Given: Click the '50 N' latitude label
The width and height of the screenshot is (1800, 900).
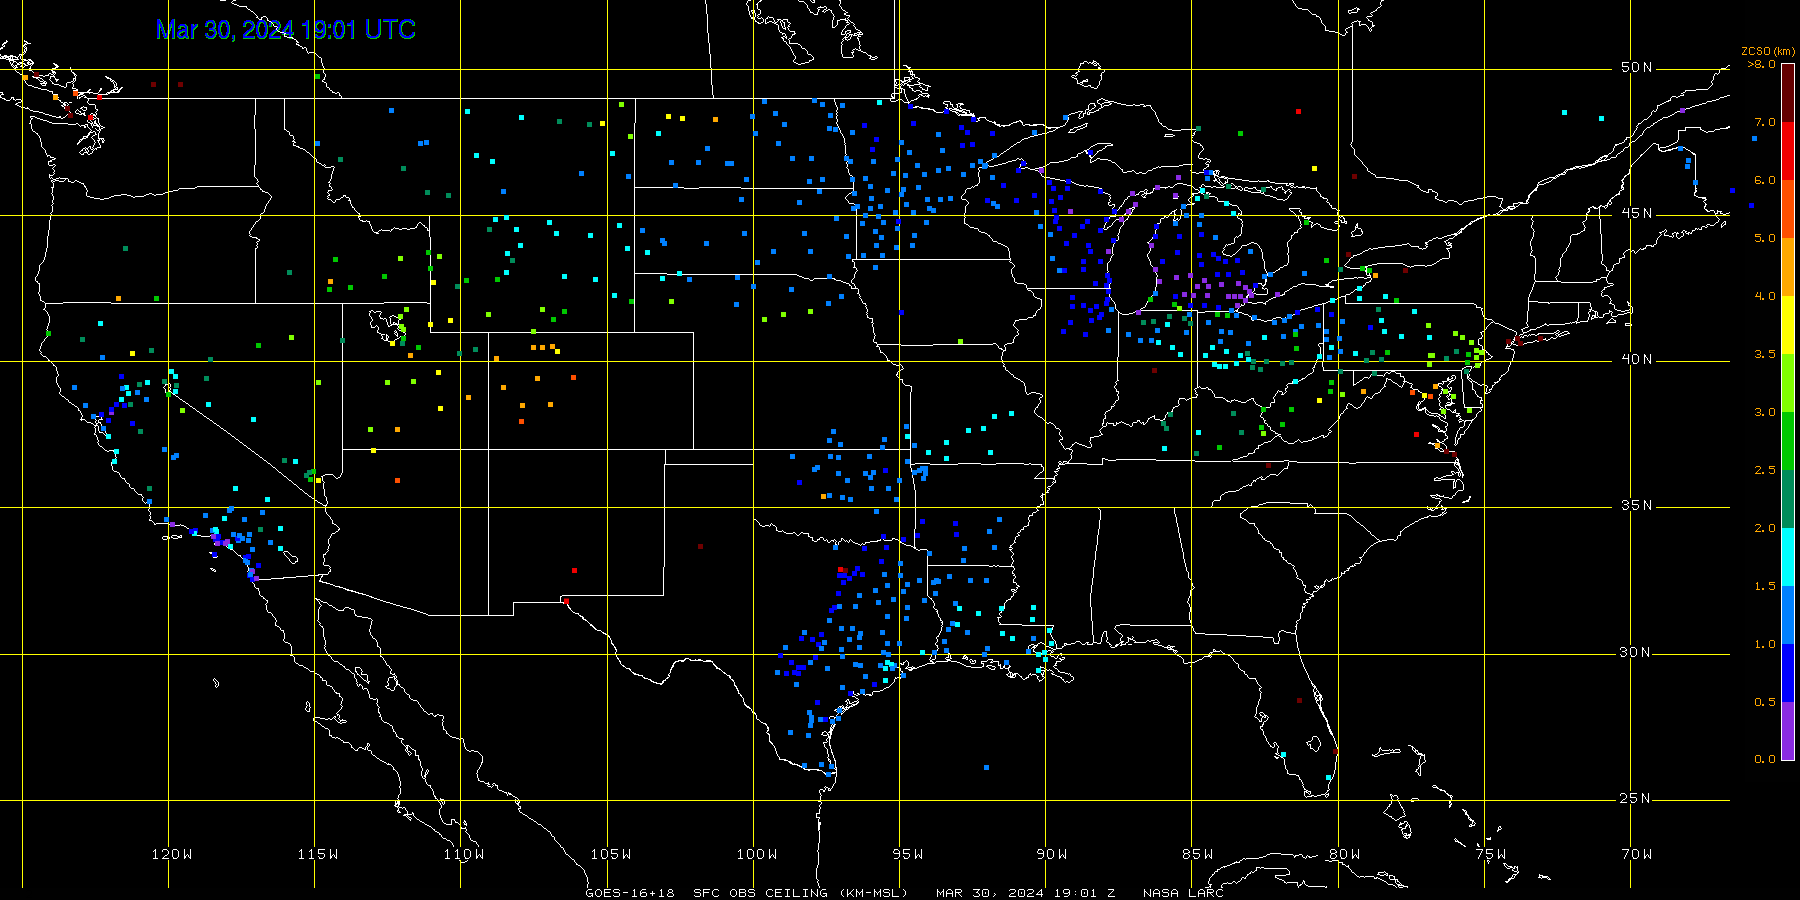Looking at the screenshot, I should [x=1637, y=67].
